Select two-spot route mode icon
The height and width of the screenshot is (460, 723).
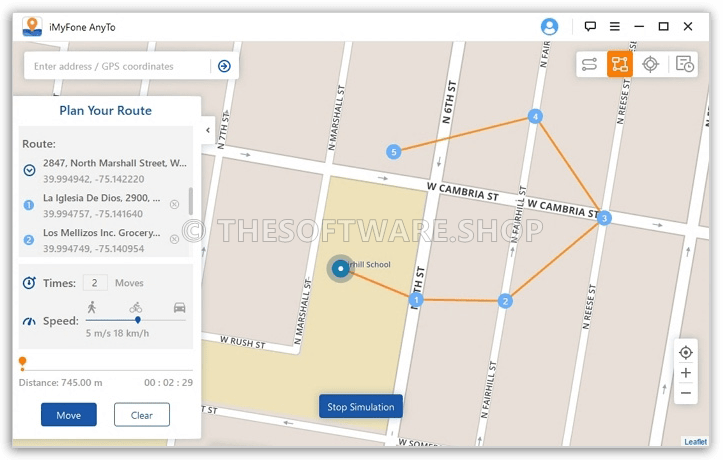589,64
